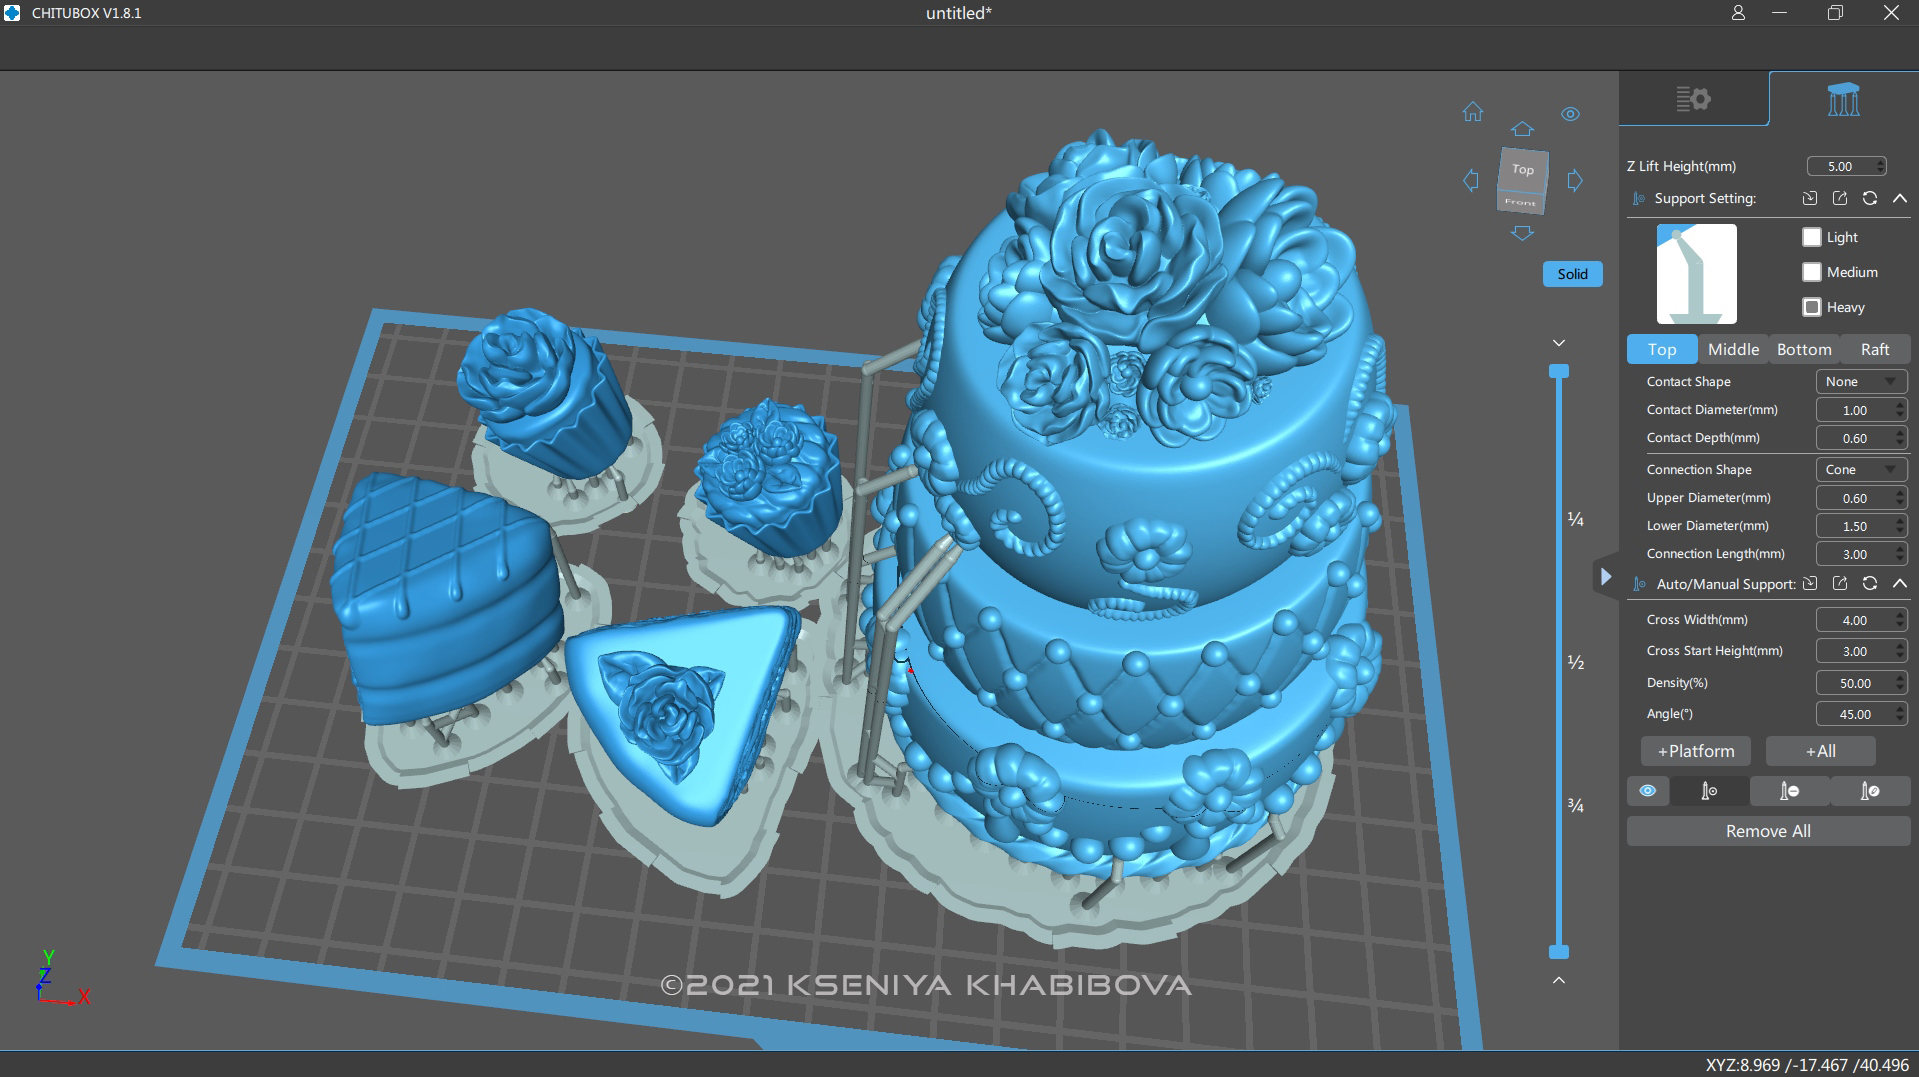Select the Support settings pillar icon
This screenshot has height=1077, width=1919.
click(x=1843, y=98)
